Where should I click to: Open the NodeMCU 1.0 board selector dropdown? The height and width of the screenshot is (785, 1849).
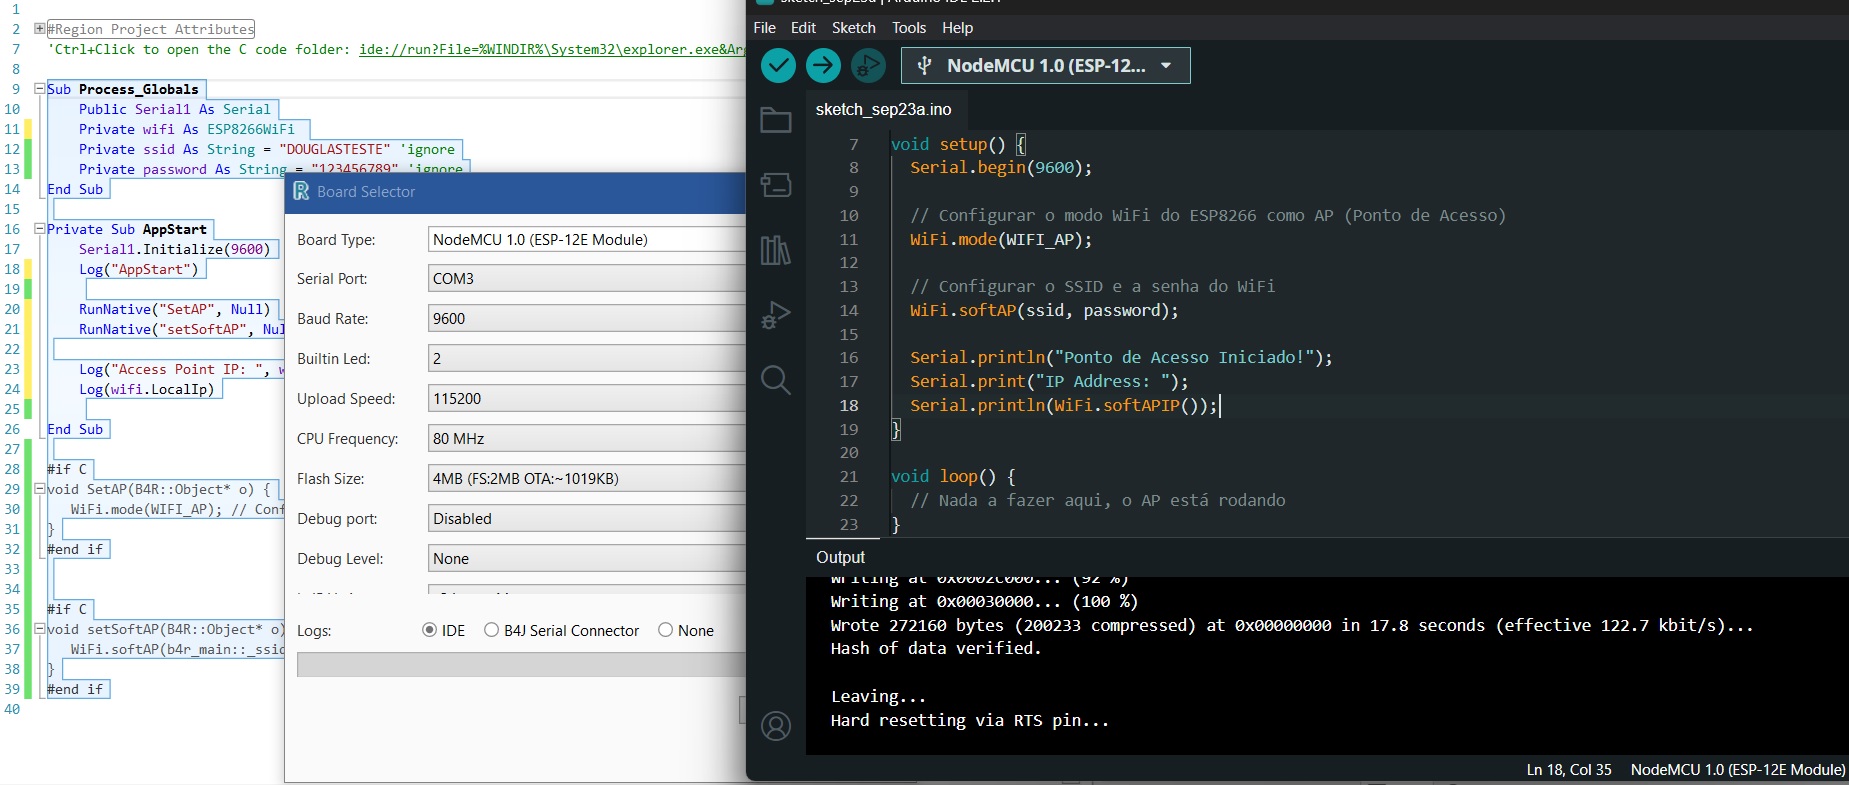click(1045, 66)
